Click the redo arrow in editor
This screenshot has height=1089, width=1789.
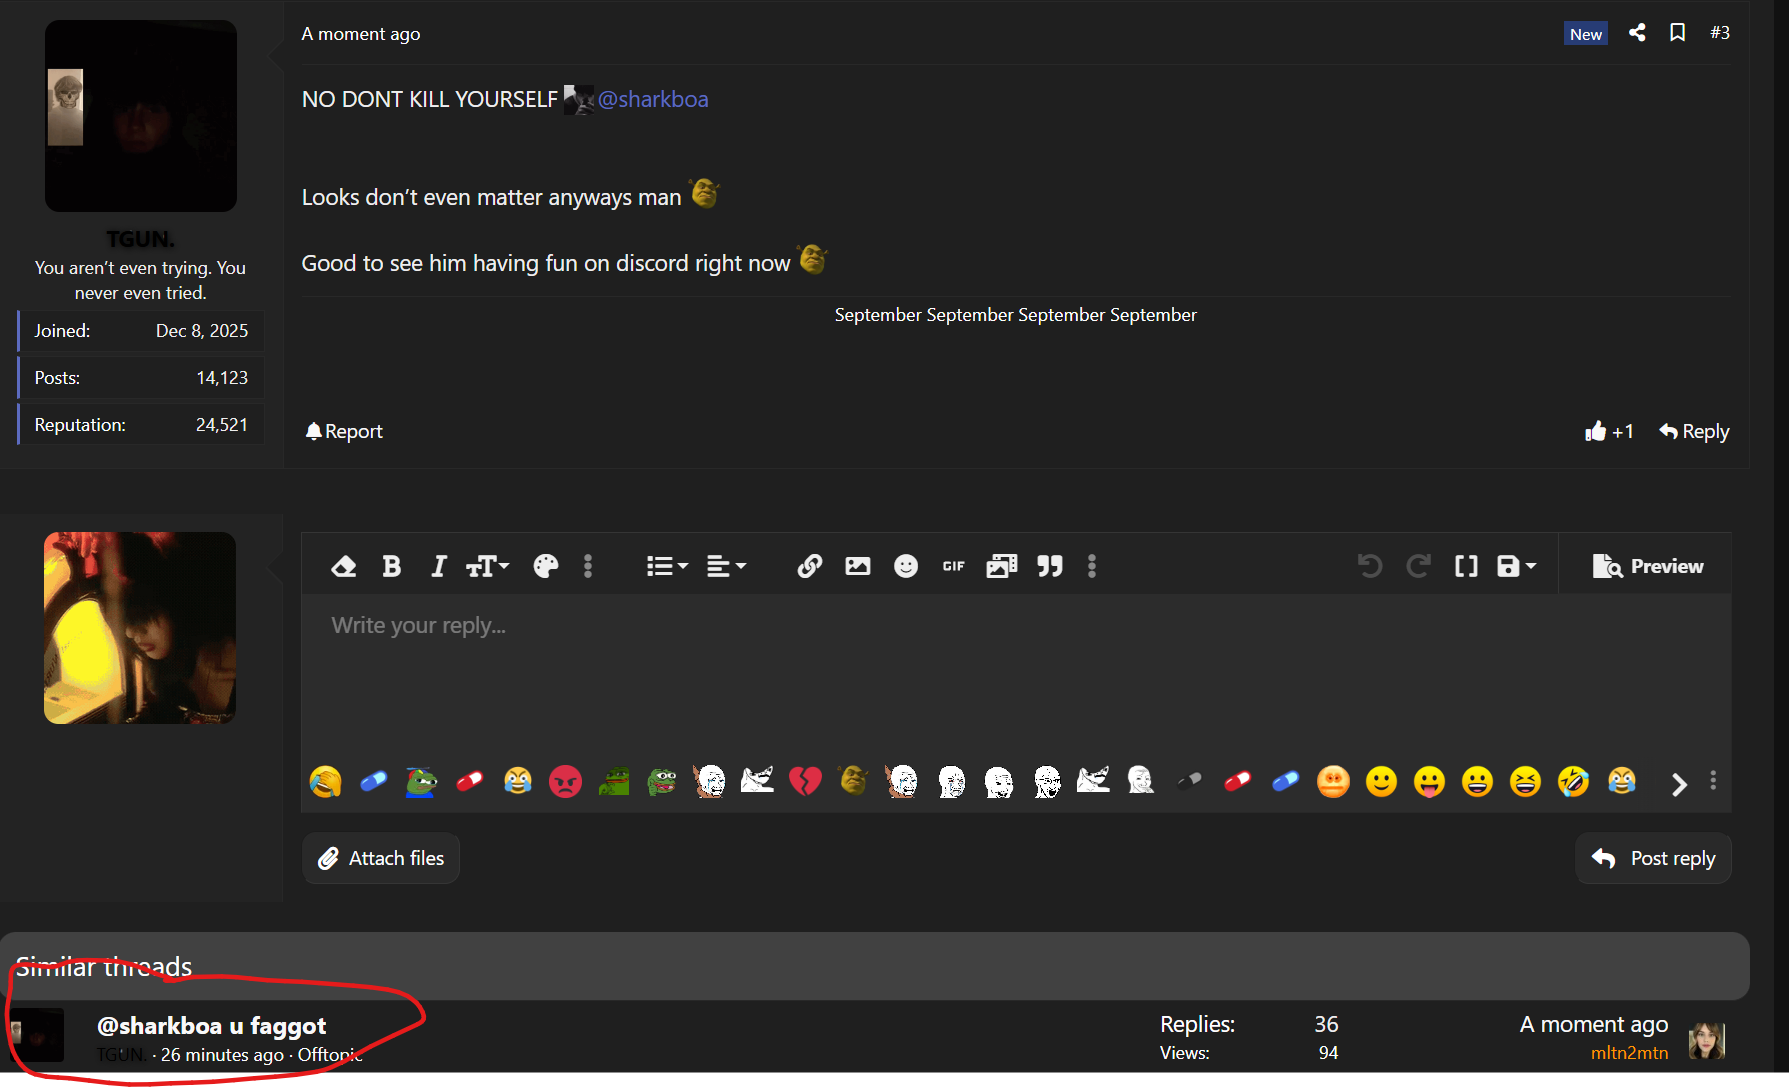coord(1418,566)
